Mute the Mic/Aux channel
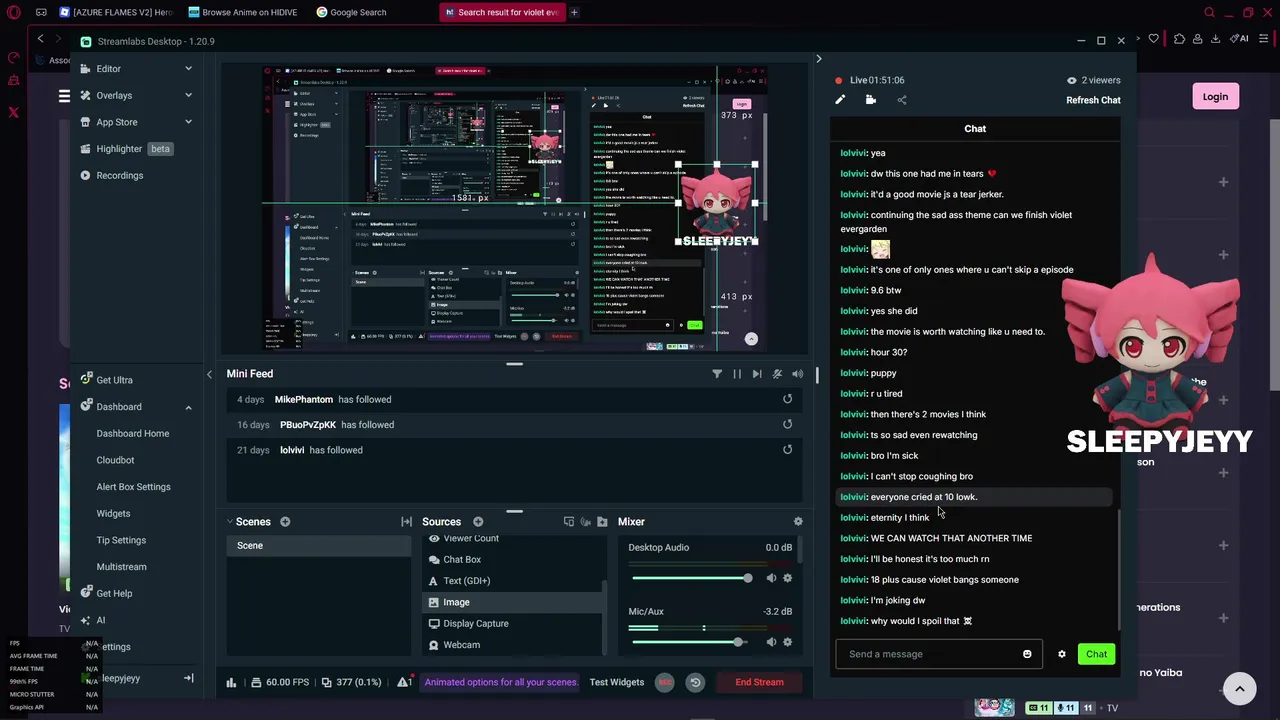The width and height of the screenshot is (1280, 720). (x=771, y=642)
